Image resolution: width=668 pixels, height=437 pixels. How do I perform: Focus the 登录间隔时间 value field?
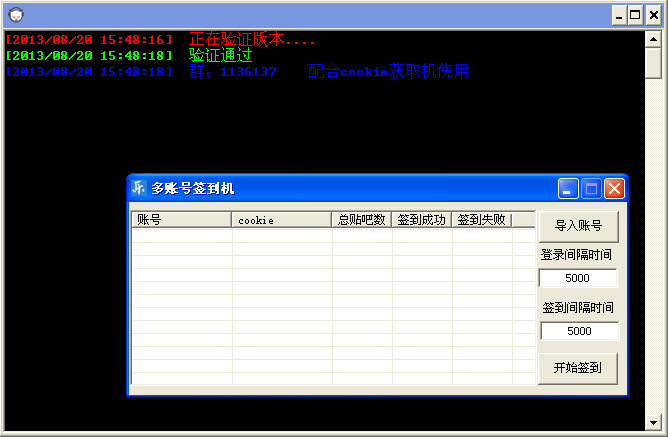pyautogui.click(x=578, y=278)
